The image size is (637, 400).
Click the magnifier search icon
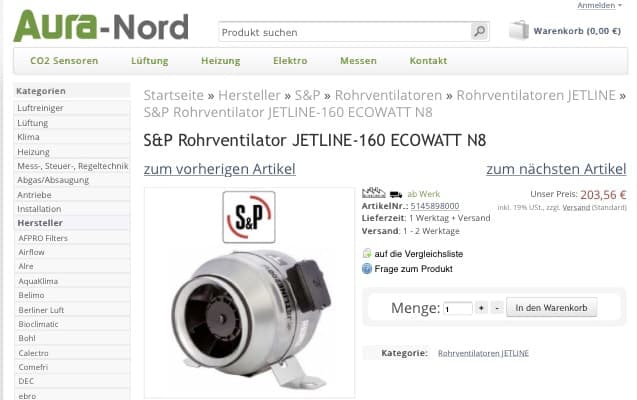479,31
